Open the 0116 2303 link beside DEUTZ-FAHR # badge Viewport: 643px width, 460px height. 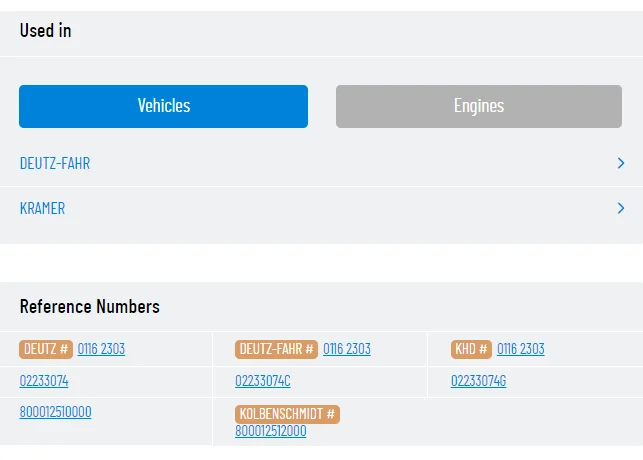click(347, 349)
